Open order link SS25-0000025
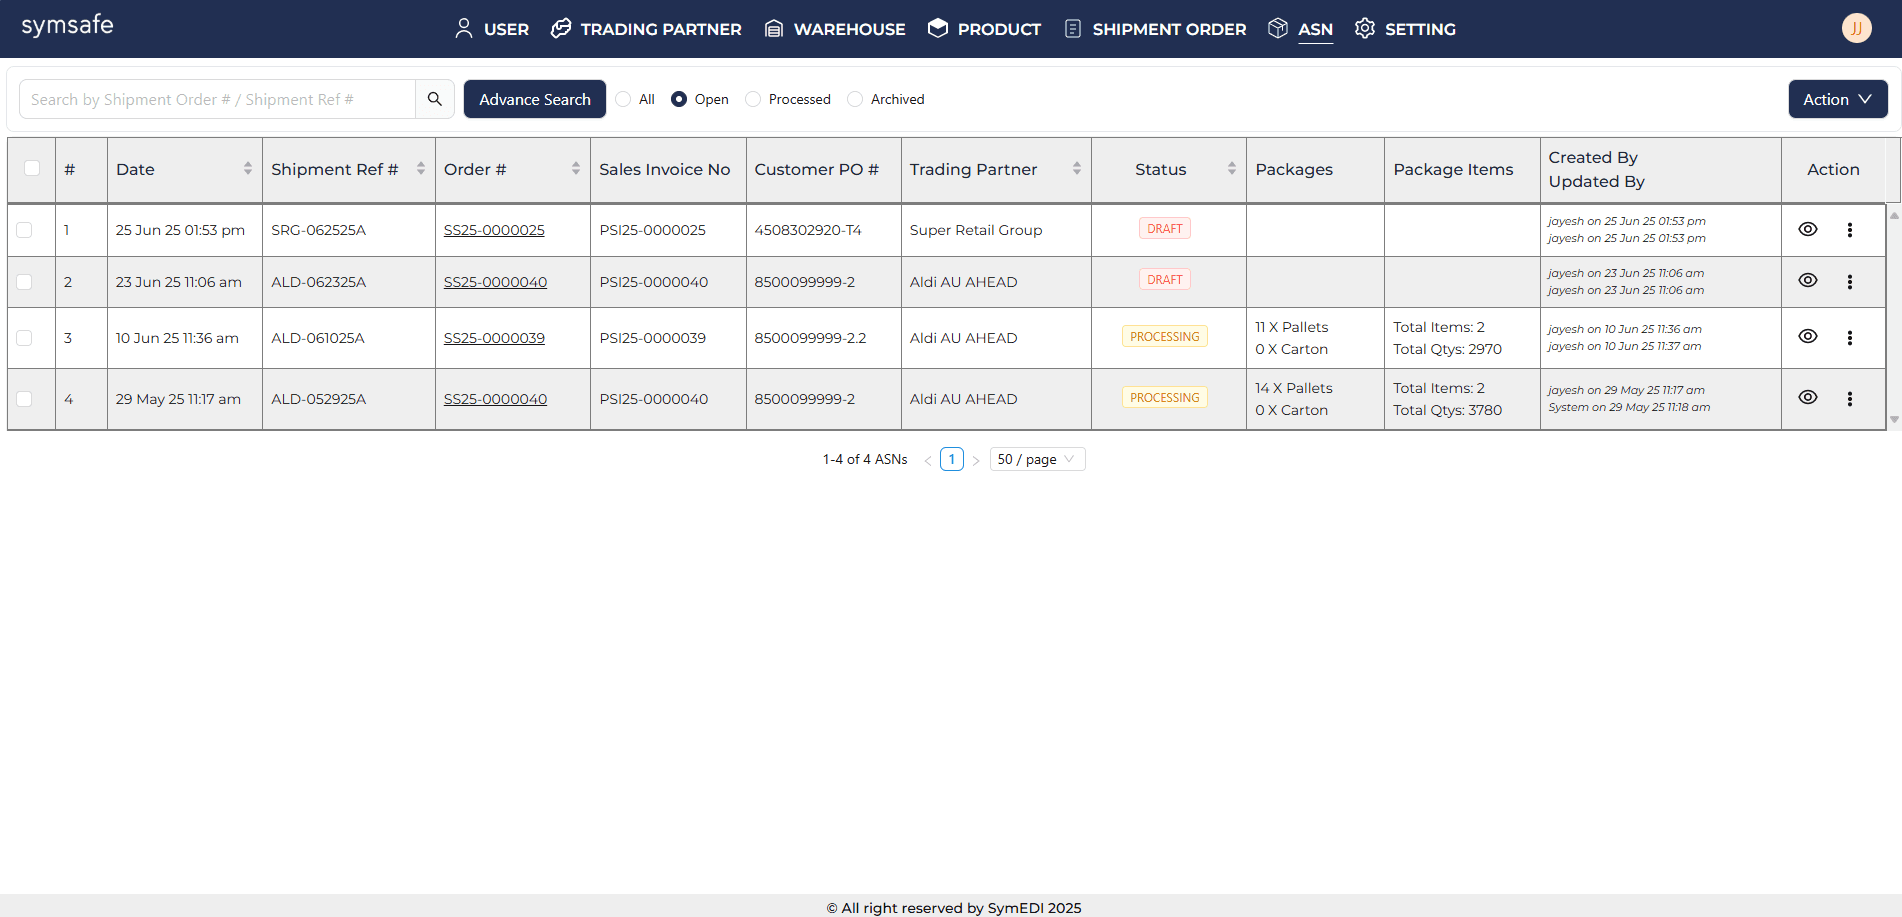Image resolution: width=1902 pixels, height=917 pixels. coord(494,230)
